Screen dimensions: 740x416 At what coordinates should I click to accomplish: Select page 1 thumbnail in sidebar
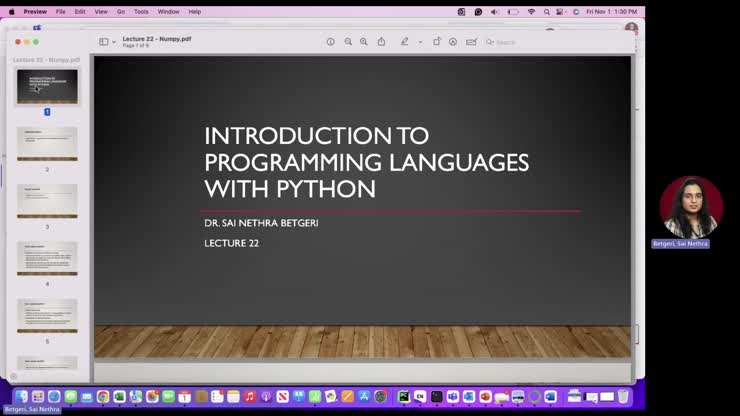point(47,86)
